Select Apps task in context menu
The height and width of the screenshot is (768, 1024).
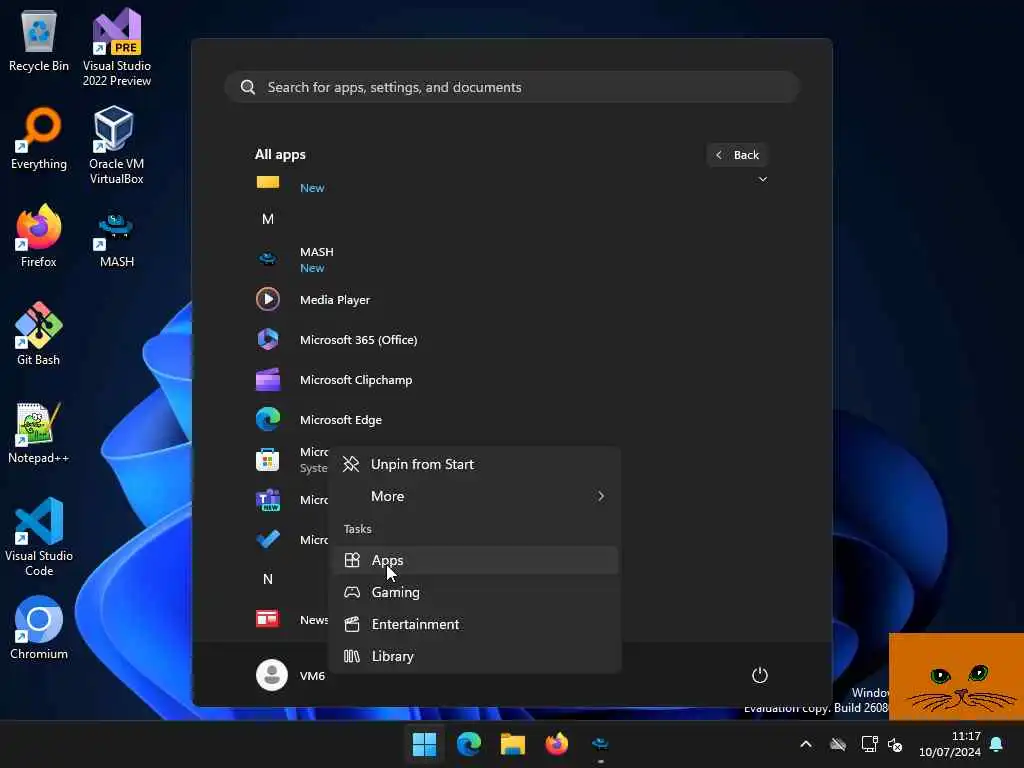(476, 560)
